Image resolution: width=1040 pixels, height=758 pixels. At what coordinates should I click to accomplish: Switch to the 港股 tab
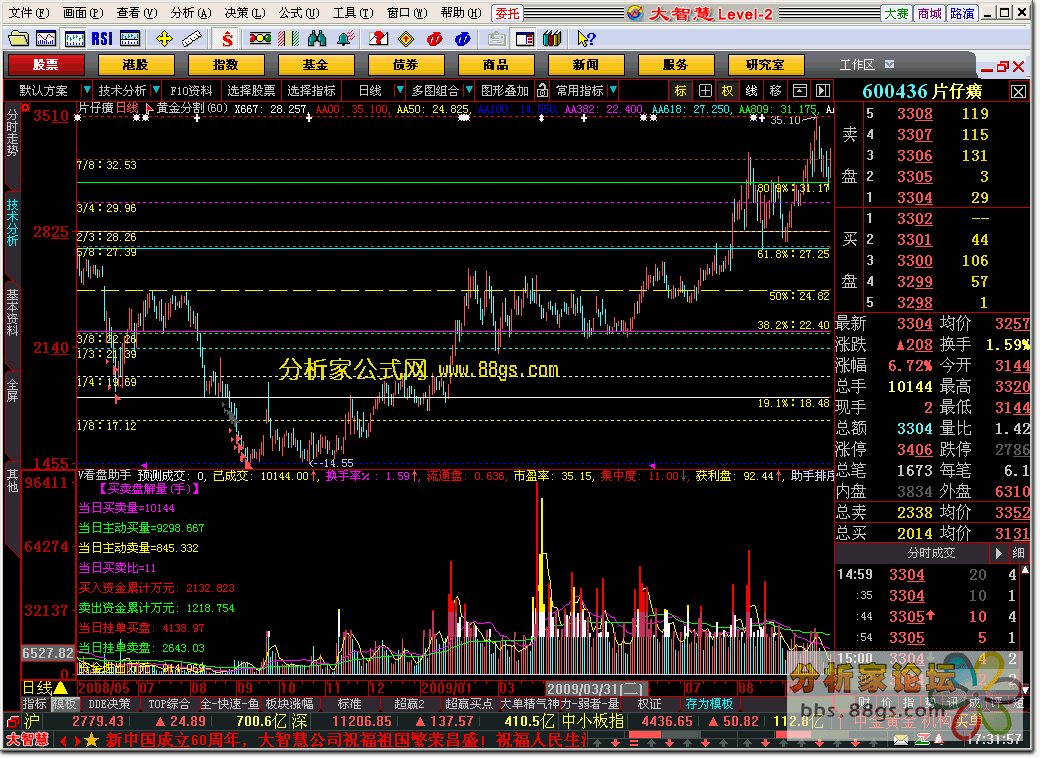[136, 65]
